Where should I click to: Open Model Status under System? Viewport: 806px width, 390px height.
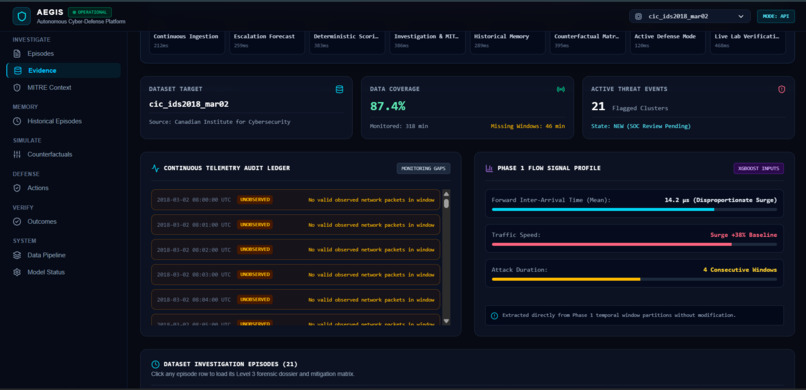click(46, 272)
